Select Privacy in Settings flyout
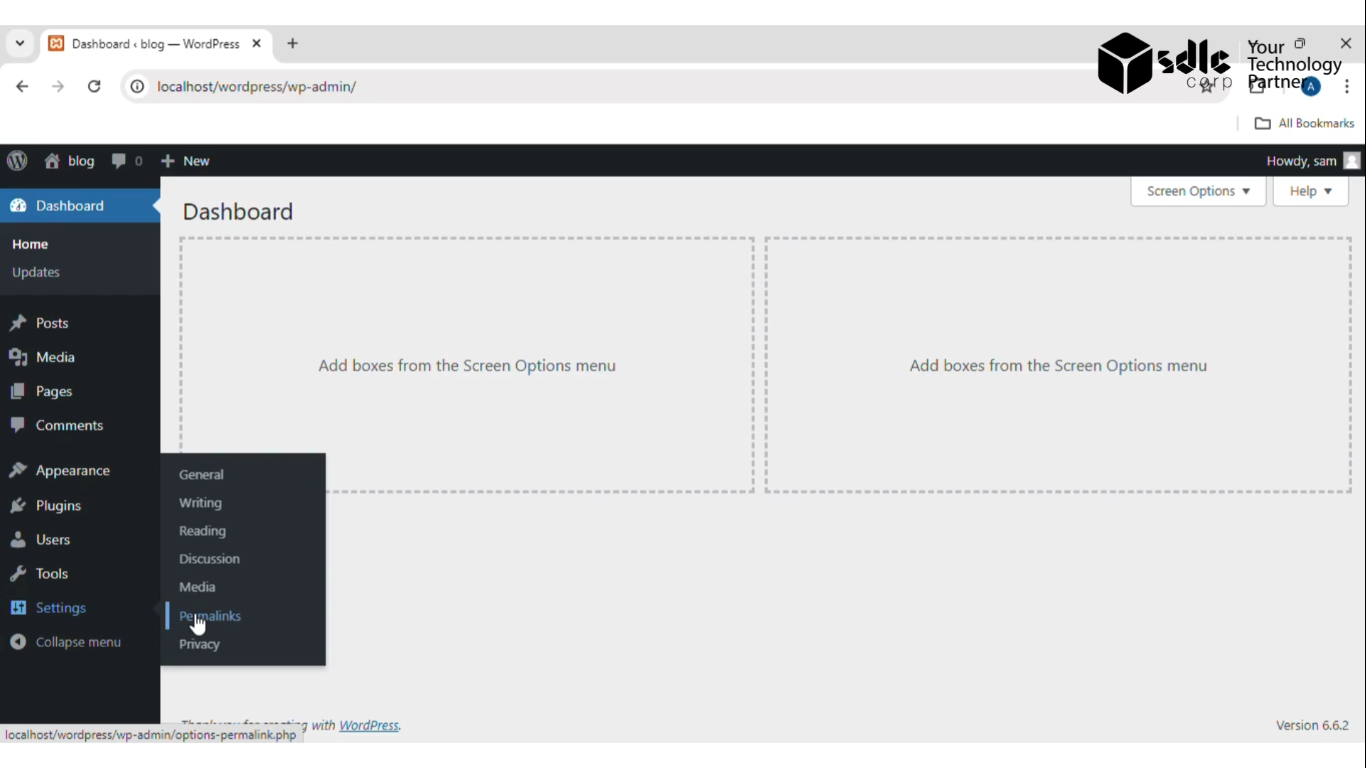Image resolution: width=1366 pixels, height=768 pixels. click(199, 644)
